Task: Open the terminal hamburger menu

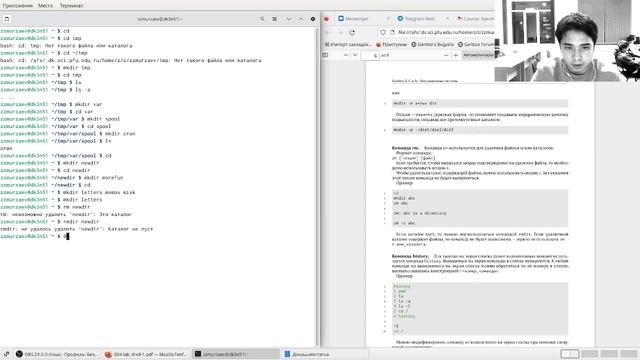Action: pos(275,19)
